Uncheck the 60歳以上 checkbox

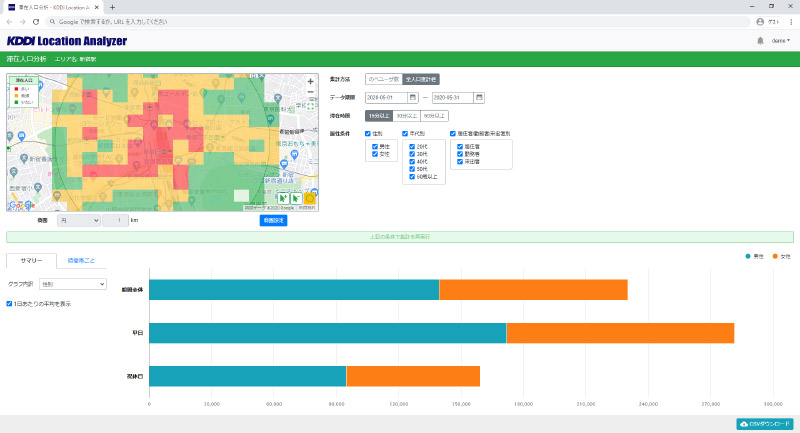click(x=412, y=177)
